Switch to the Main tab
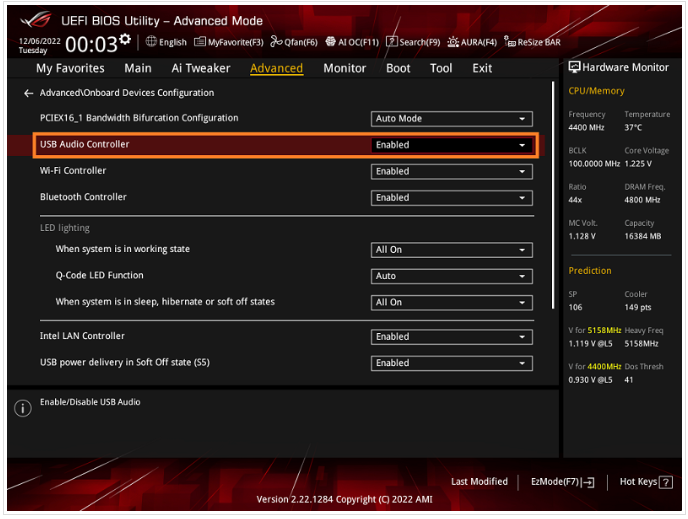 (x=138, y=68)
